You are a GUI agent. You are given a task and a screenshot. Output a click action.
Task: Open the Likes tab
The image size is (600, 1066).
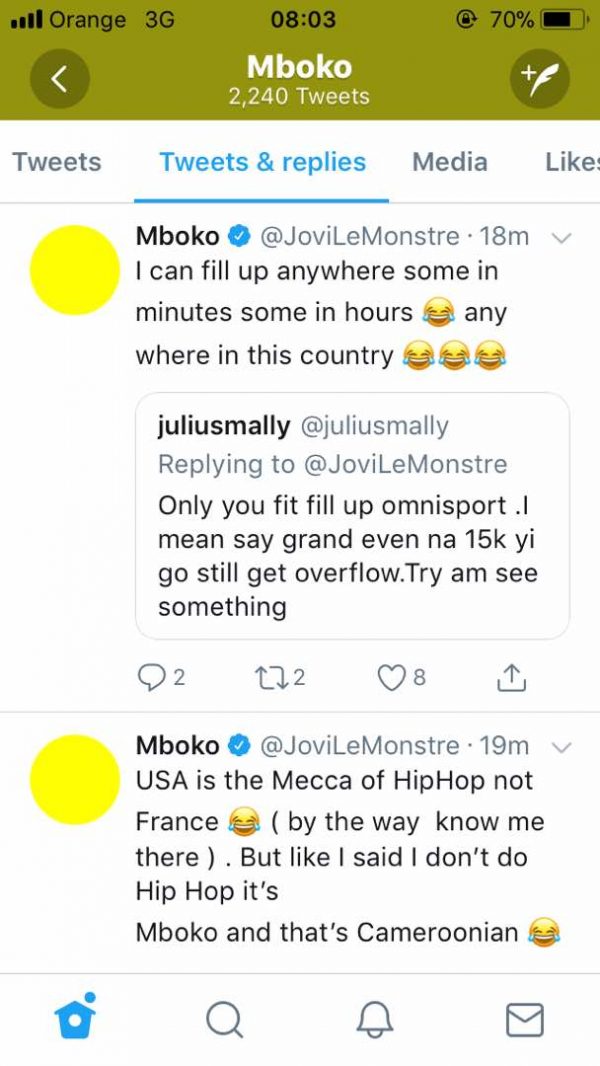coord(571,162)
